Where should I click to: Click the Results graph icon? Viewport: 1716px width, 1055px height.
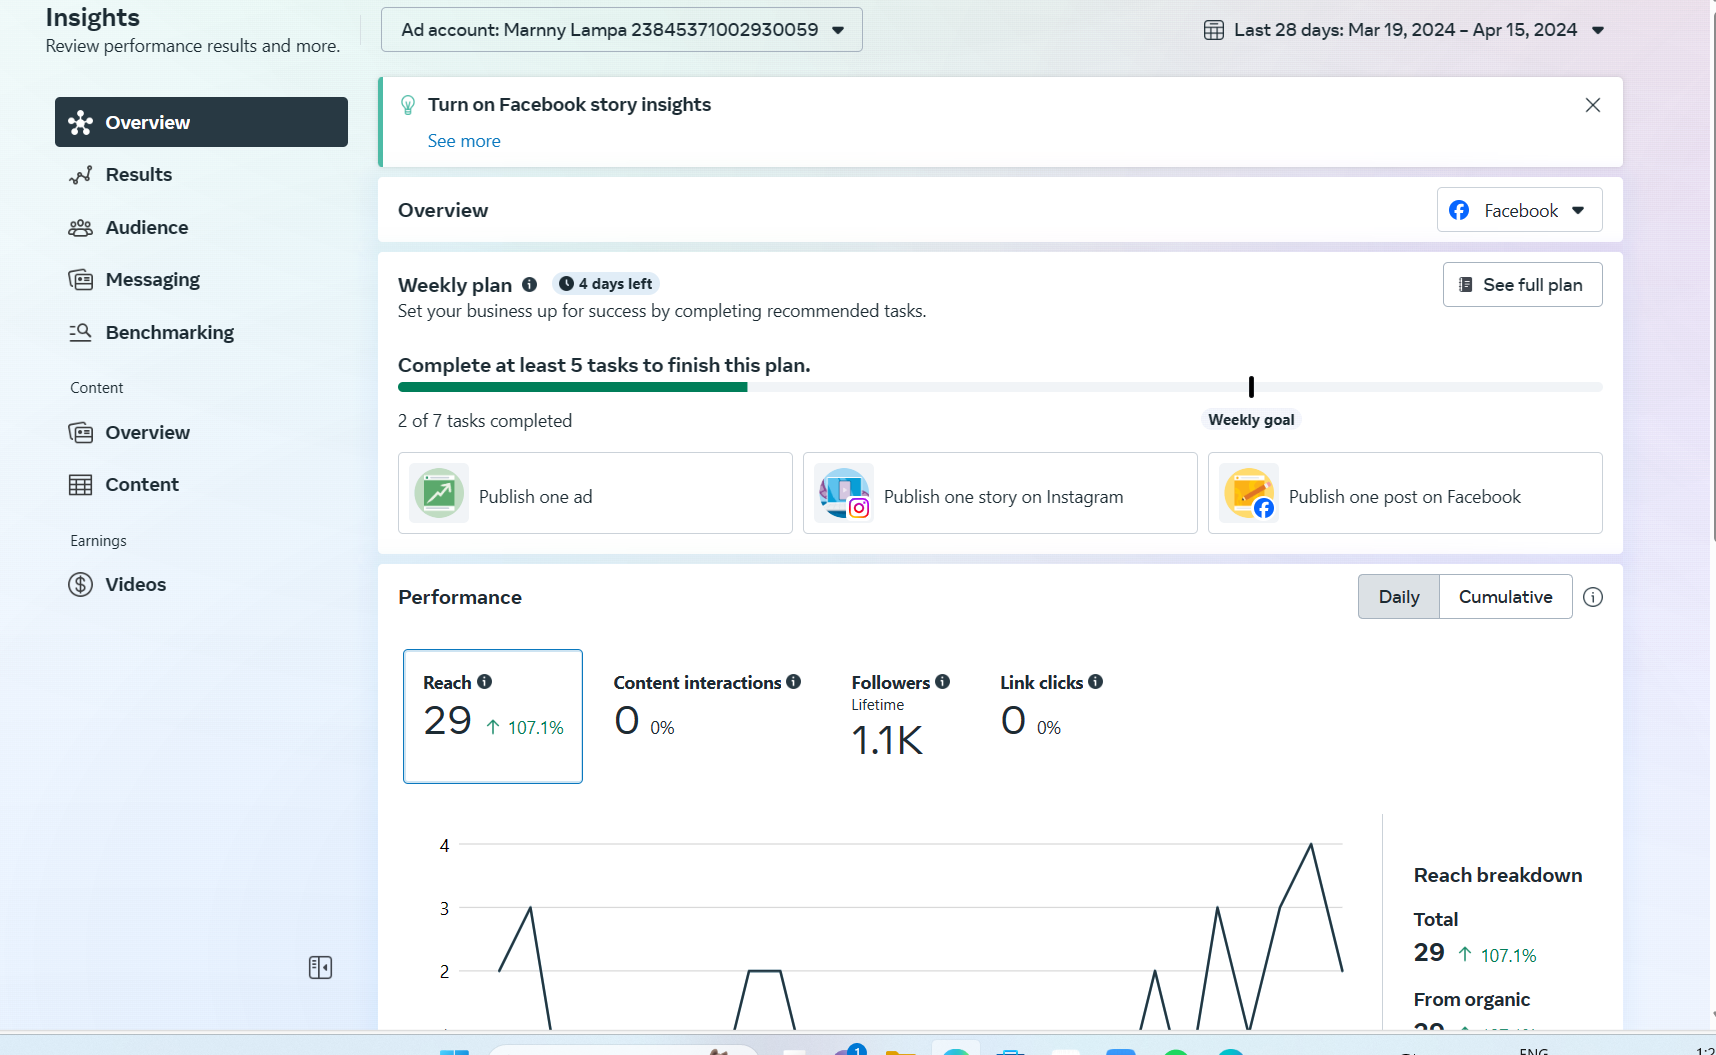pos(80,175)
